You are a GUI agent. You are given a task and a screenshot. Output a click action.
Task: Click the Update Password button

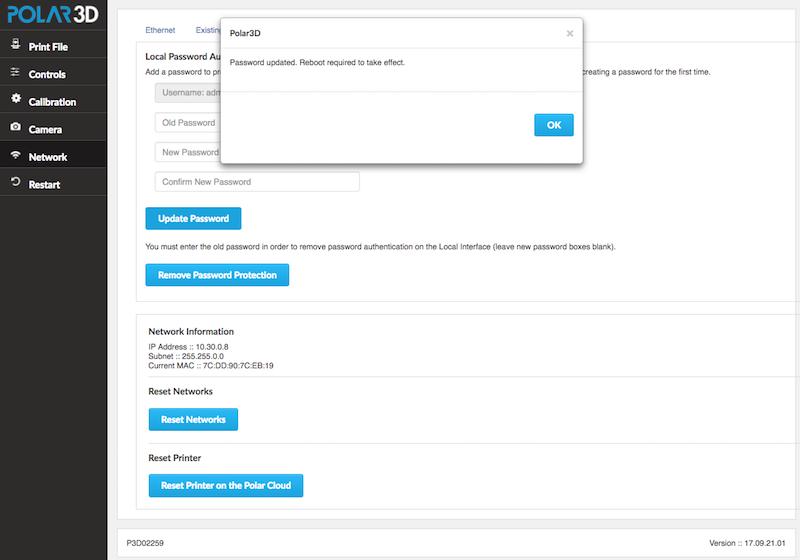pos(193,218)
